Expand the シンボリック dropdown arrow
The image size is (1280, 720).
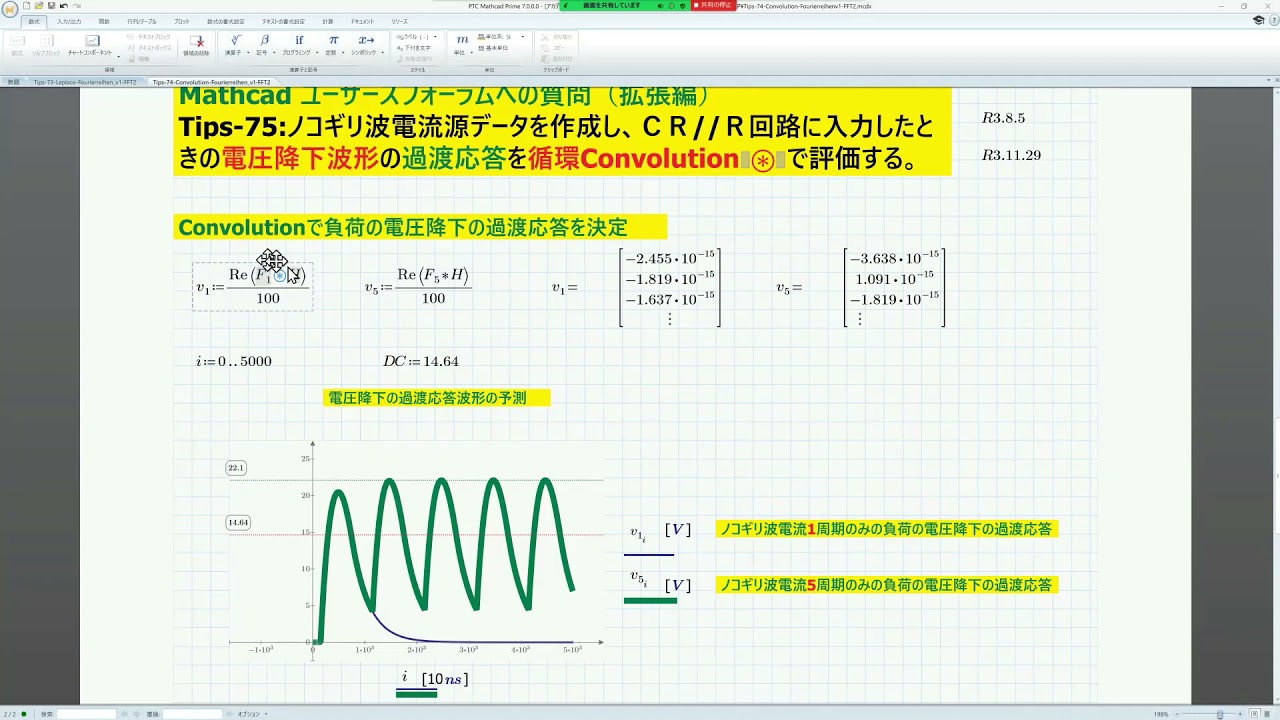tap(382, 52)
